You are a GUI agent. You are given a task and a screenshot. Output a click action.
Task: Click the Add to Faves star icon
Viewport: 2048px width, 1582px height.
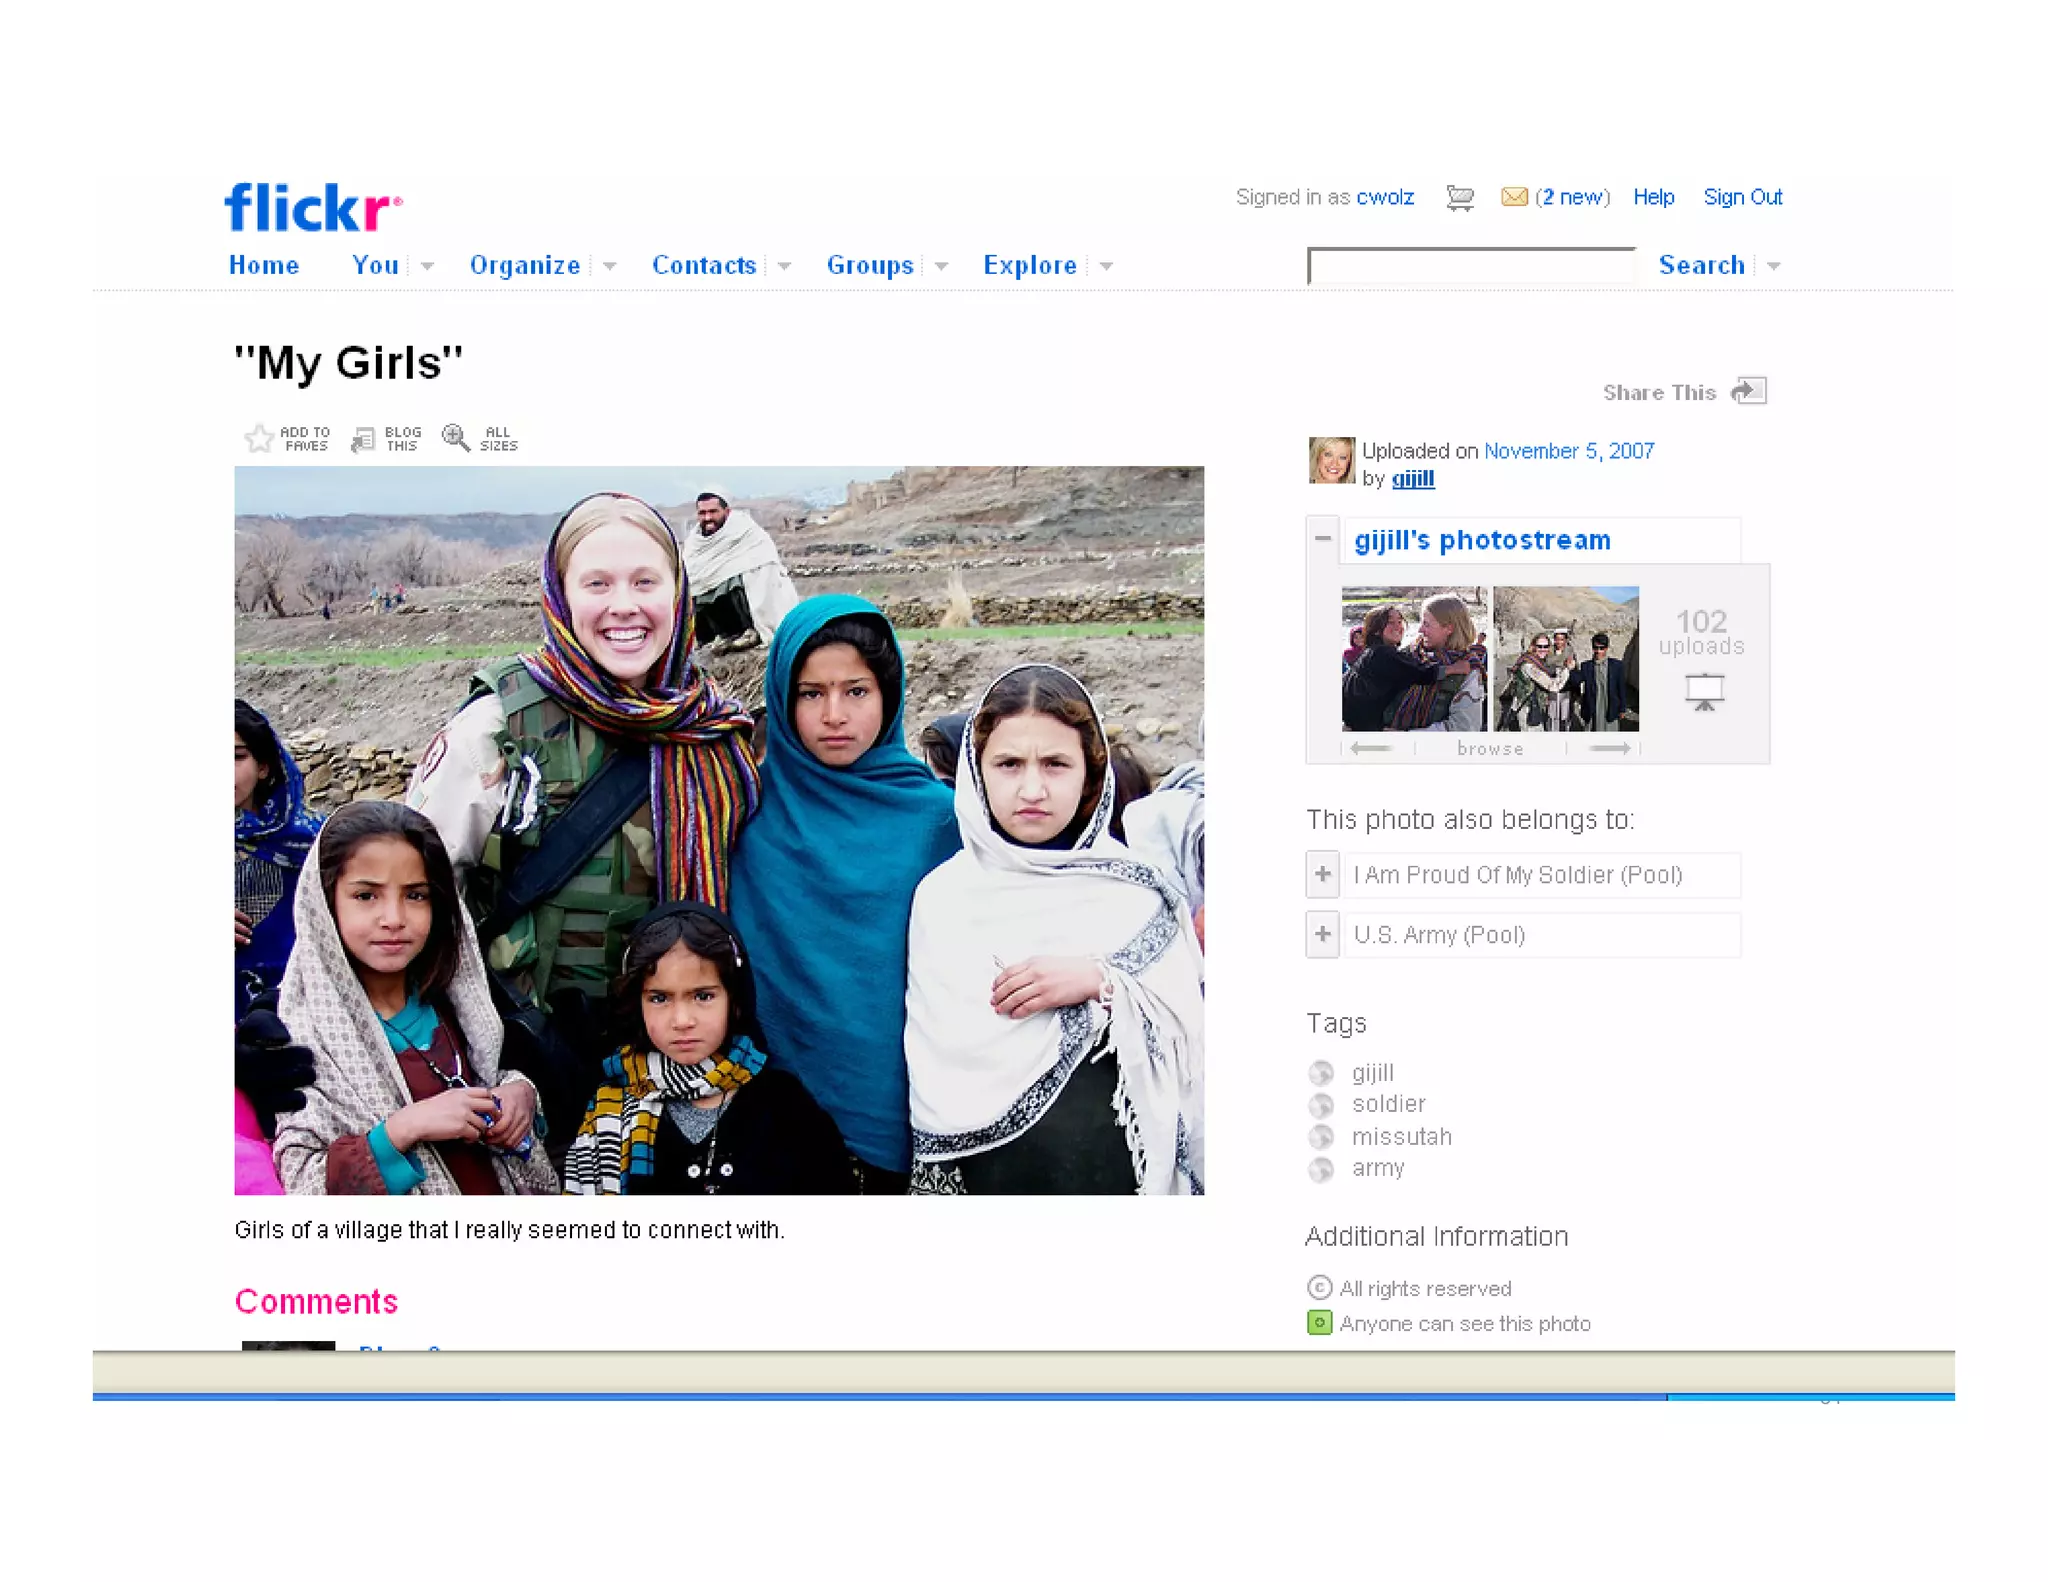click(x=259, y=438)
